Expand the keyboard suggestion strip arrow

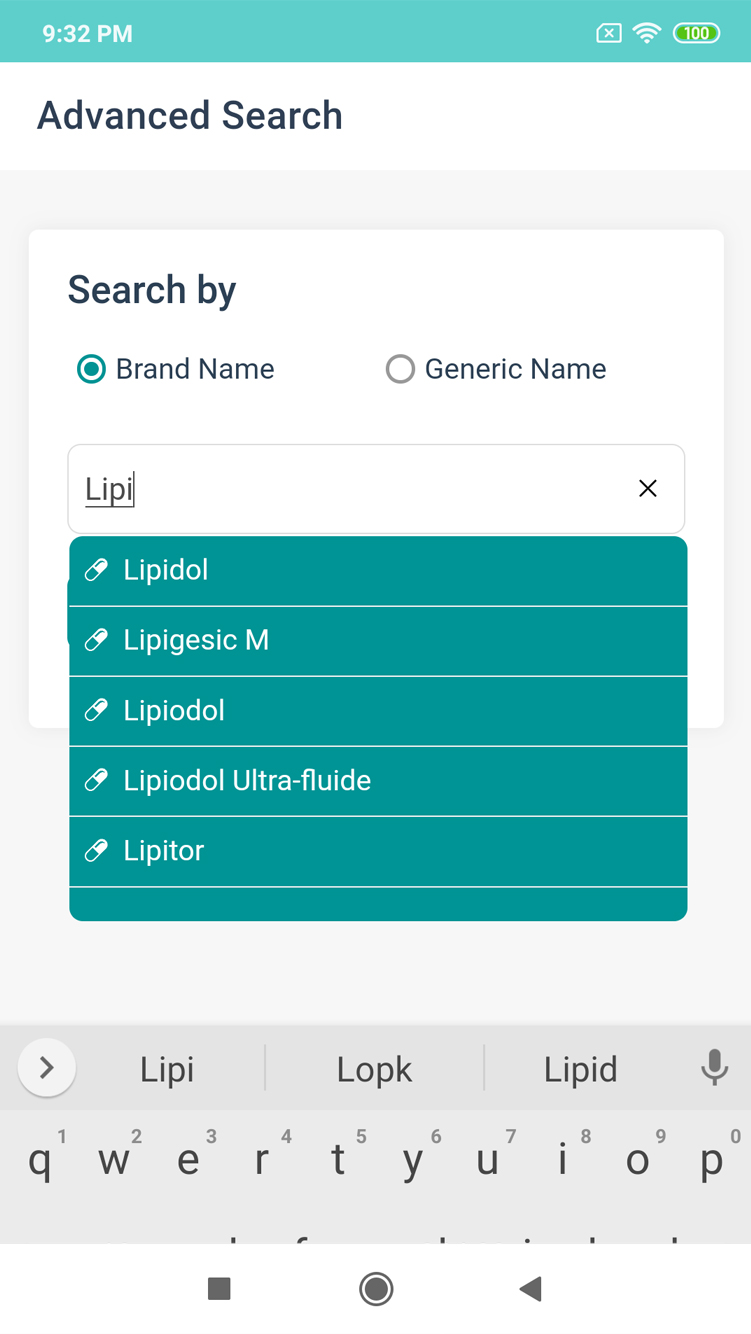click(46, 1068)
